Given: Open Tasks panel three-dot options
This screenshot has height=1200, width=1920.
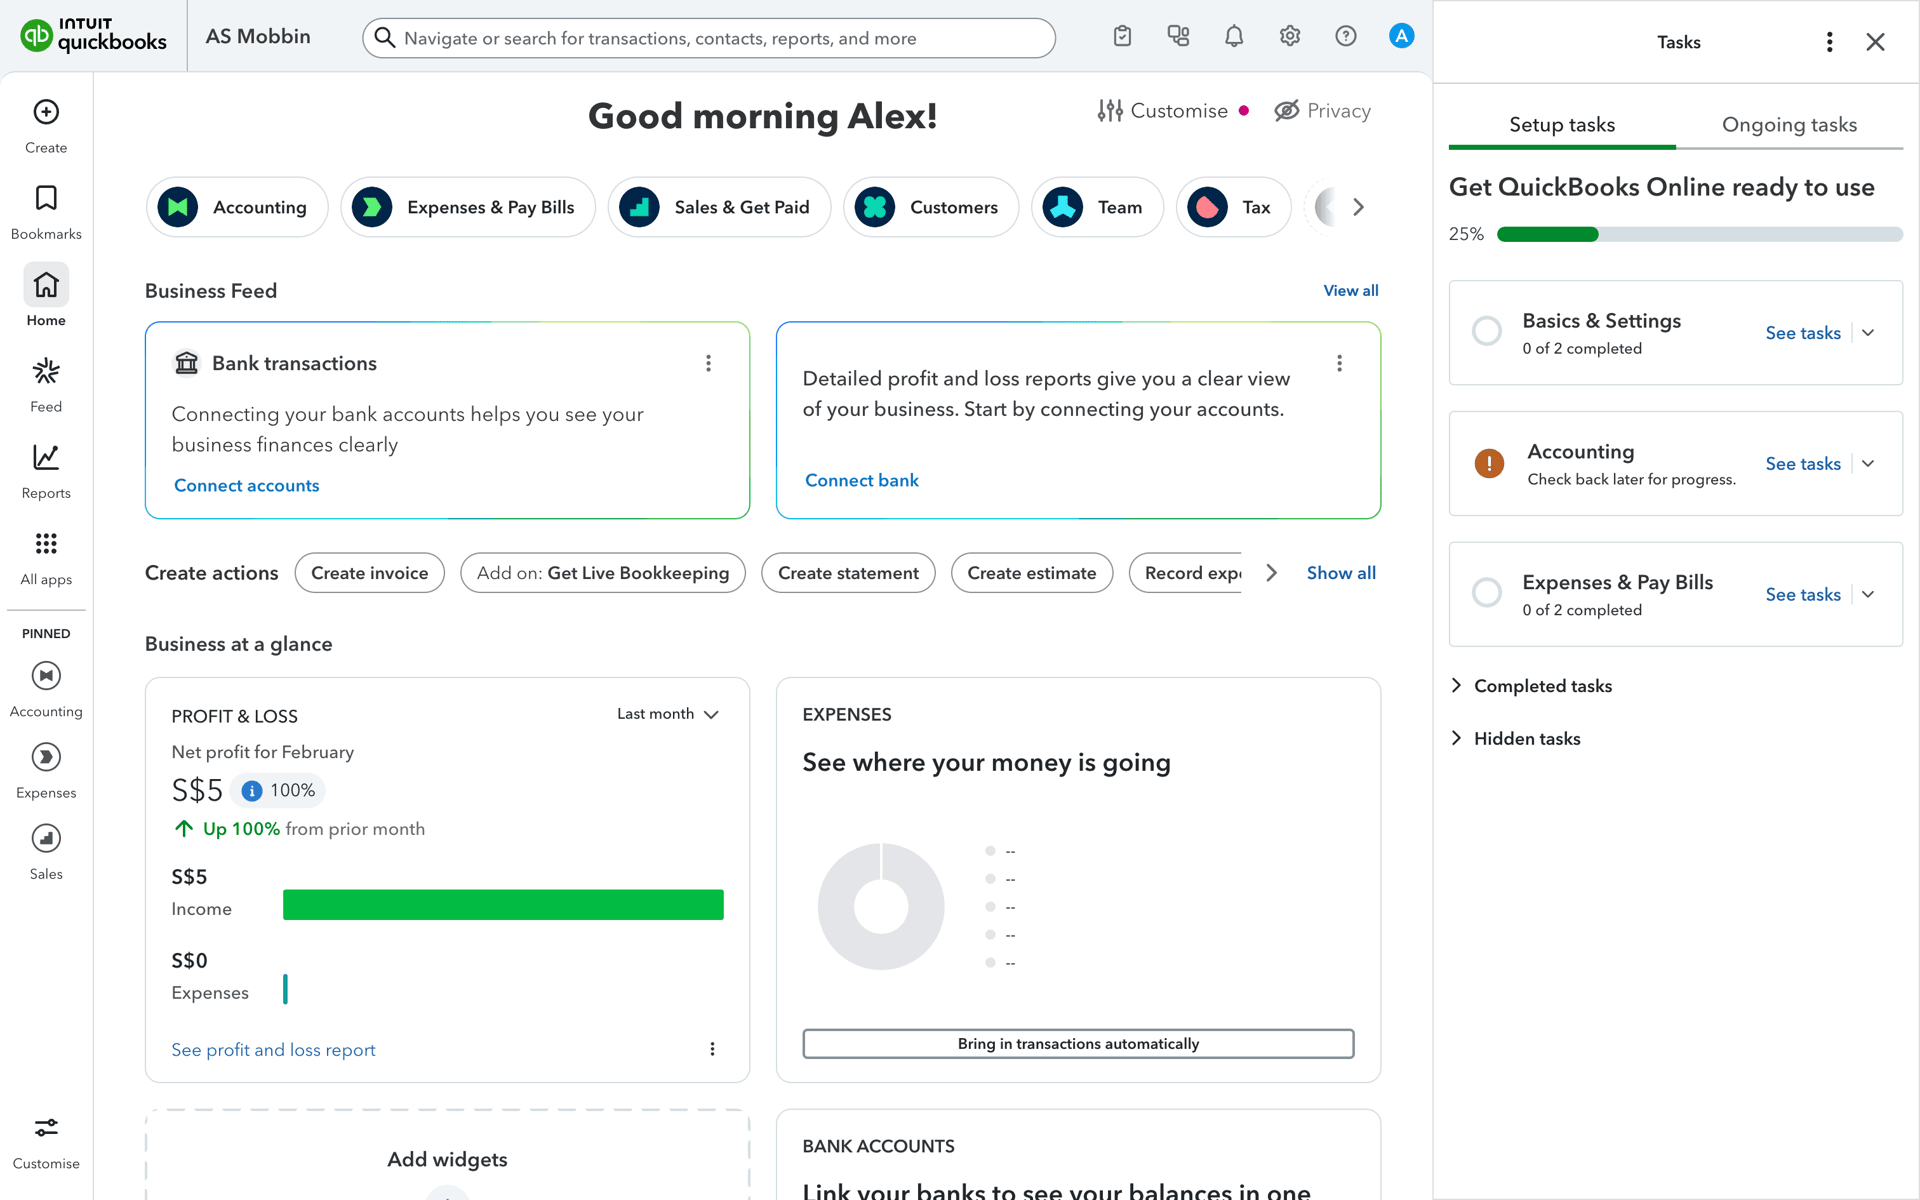Looking at the screenshot, I should pos(1829,42).
